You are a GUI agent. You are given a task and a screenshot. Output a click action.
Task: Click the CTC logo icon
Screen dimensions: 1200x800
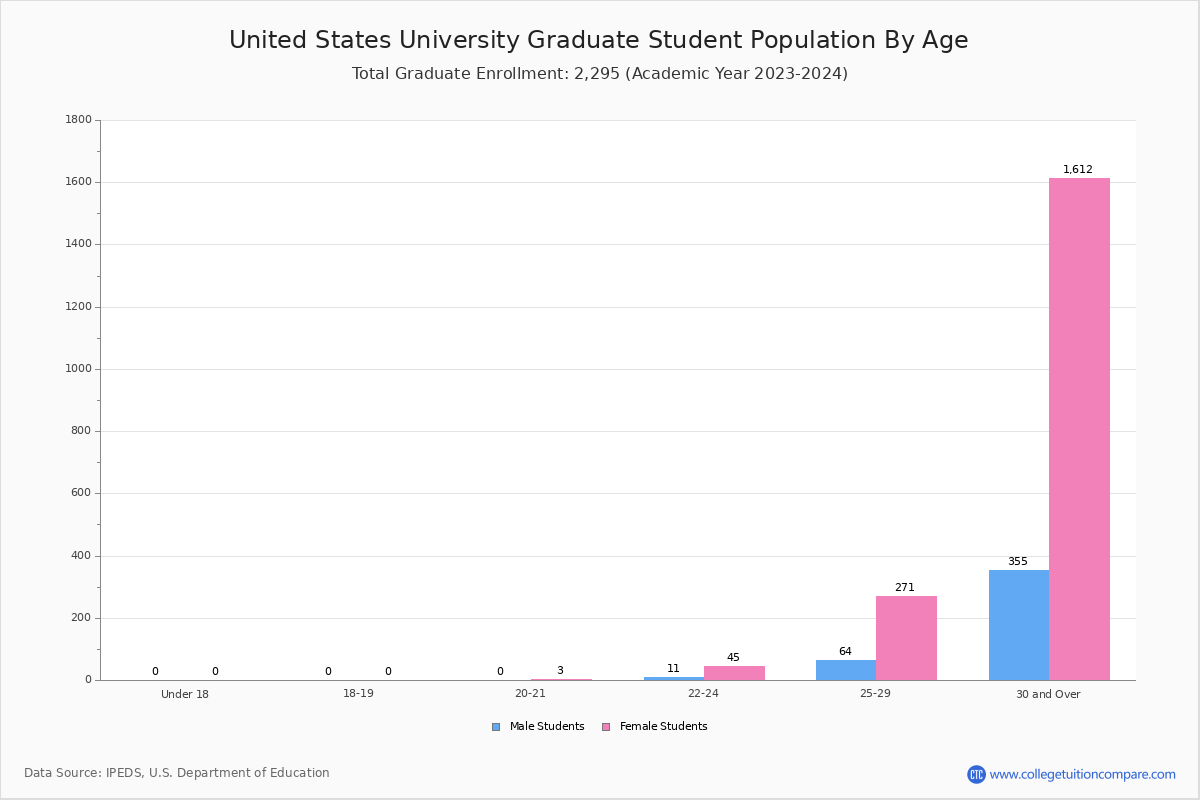[x=976, y=774]
